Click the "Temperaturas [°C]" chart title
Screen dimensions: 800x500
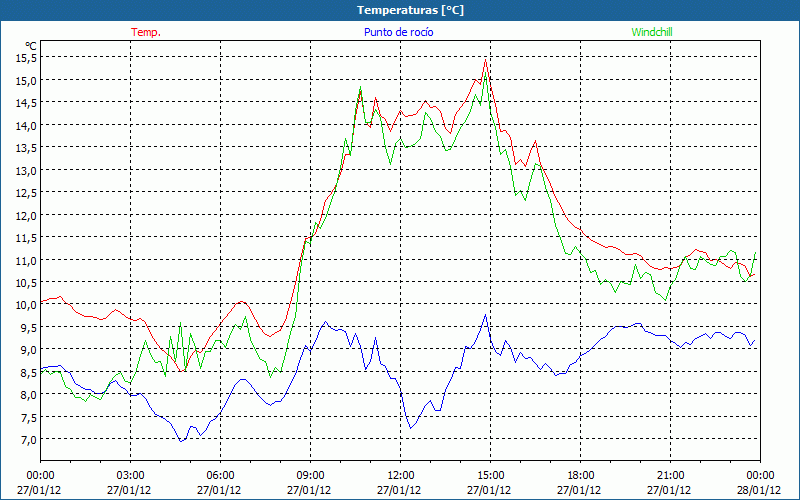410,10
